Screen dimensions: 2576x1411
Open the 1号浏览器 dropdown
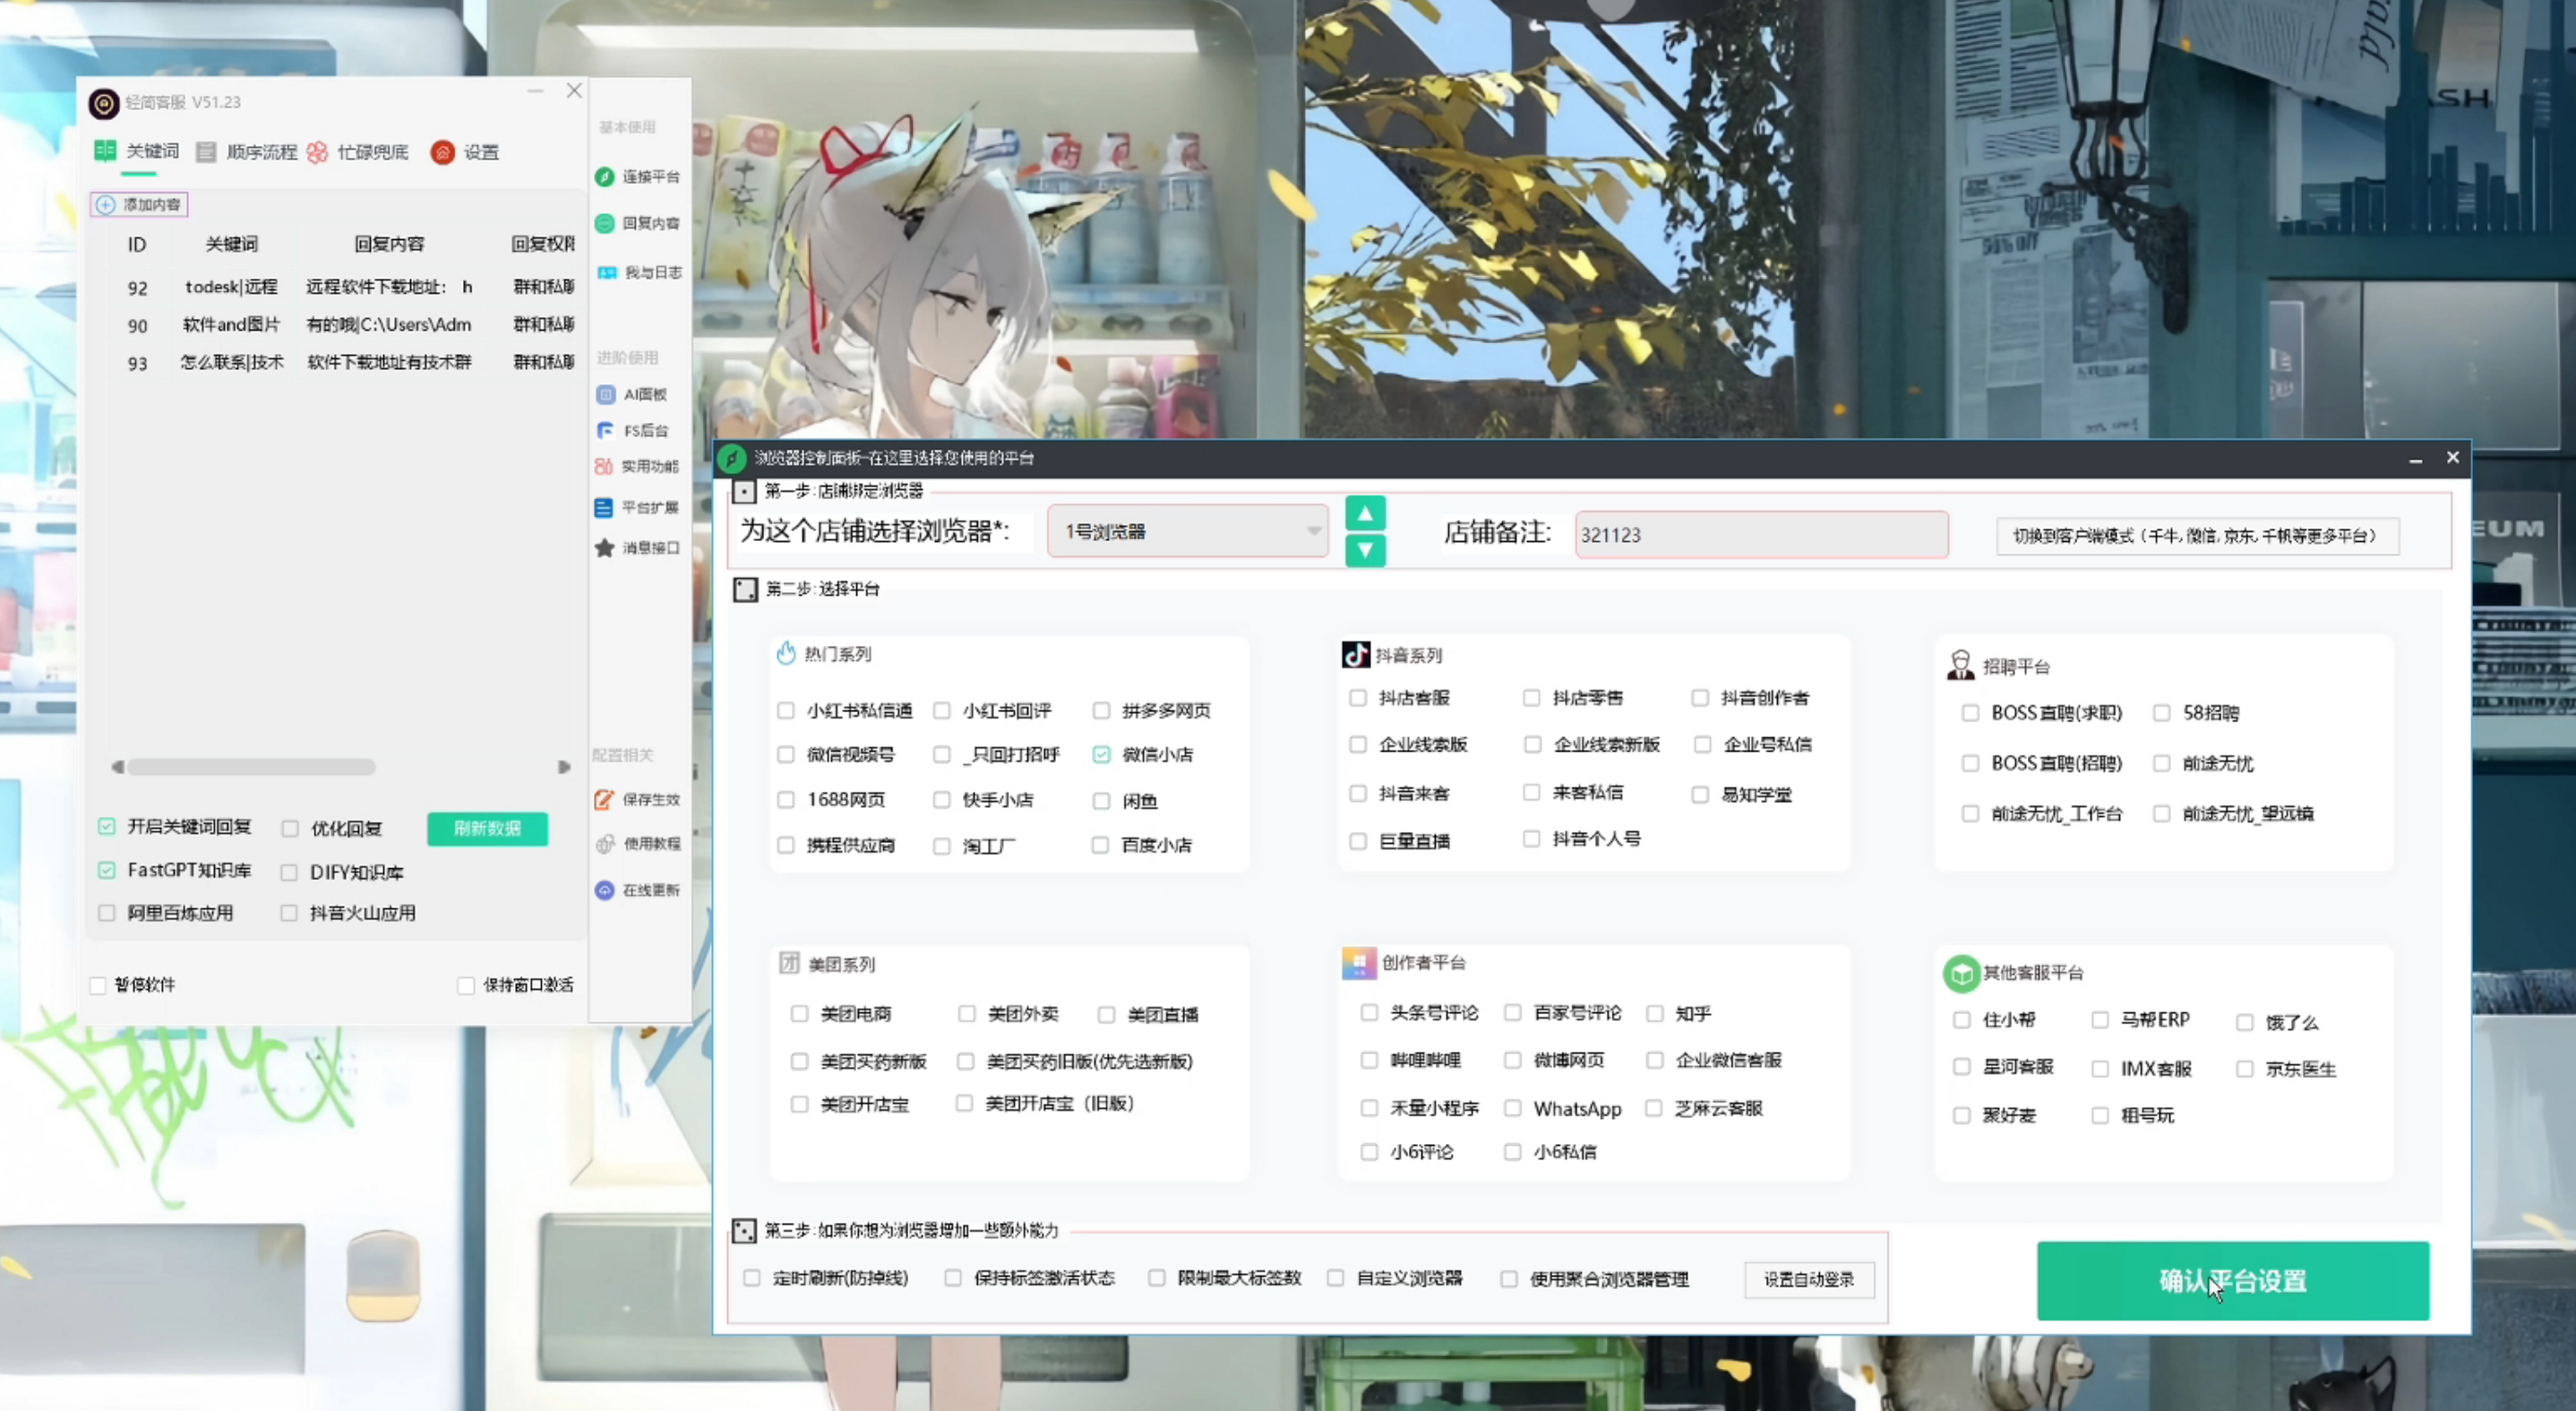[x=1188, y=531]
